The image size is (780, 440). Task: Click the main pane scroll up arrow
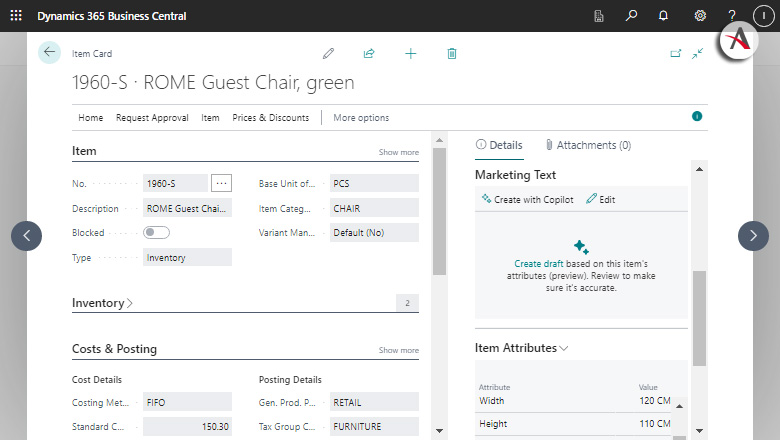pyautogui.click(x=439, y=140)
